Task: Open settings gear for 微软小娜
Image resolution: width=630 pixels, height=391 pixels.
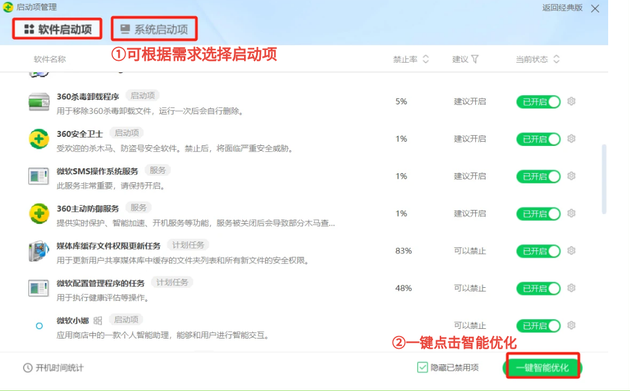Action: 571,325
